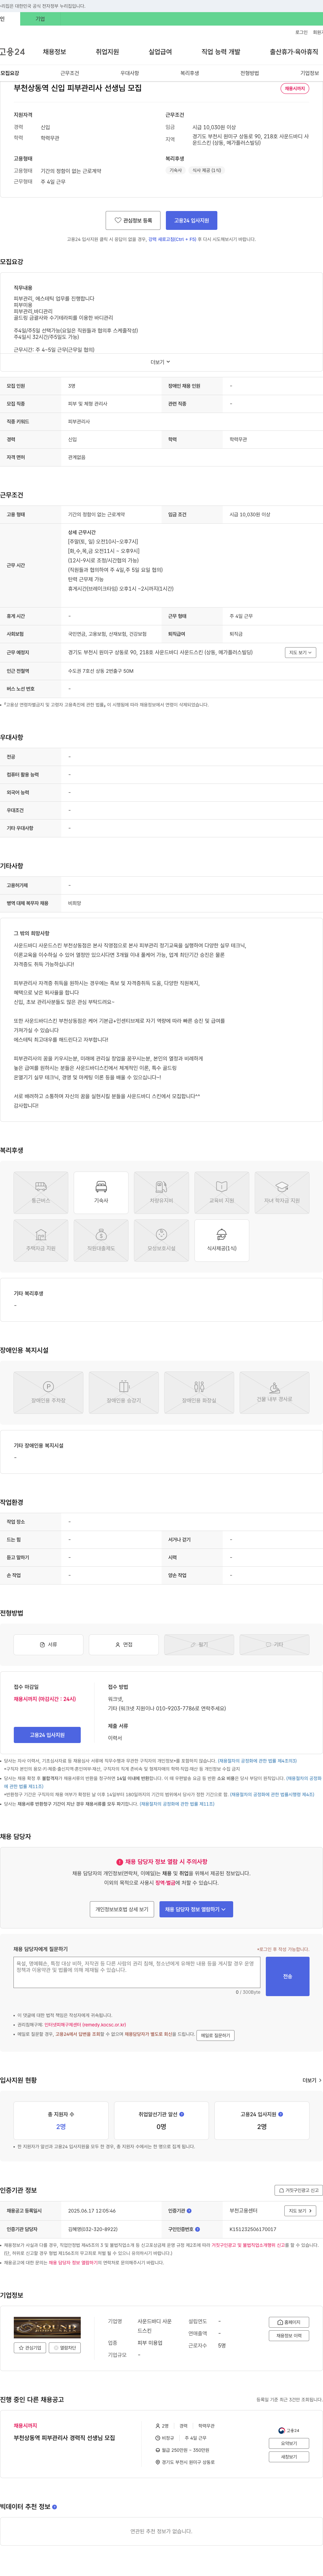Click 개인정보보호법 상세 보기 button
Screen dimensions: 323x2576
point(122,1909)
